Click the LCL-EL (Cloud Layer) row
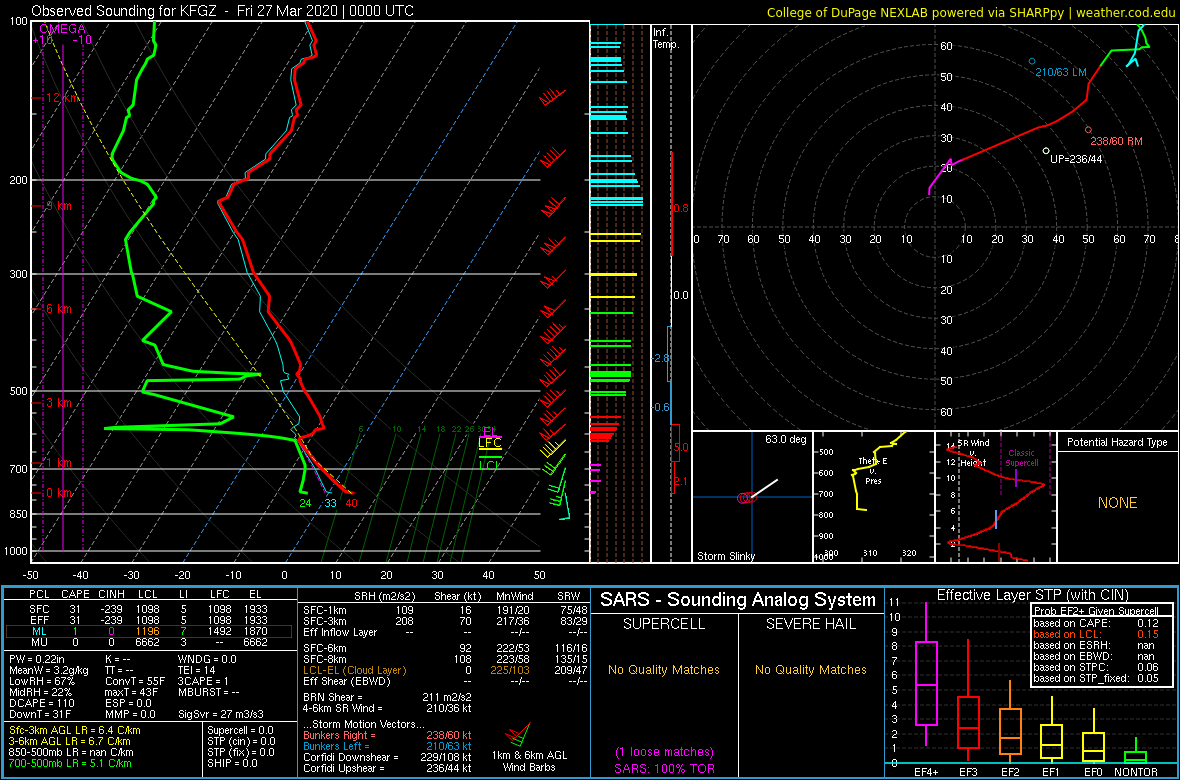 click(444, 670)
